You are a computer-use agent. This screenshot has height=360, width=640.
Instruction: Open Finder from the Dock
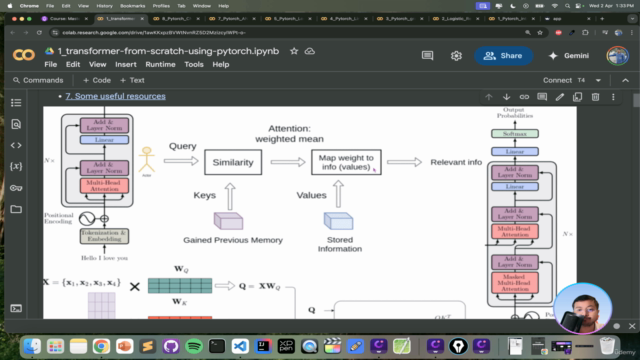tap(32, 346)
